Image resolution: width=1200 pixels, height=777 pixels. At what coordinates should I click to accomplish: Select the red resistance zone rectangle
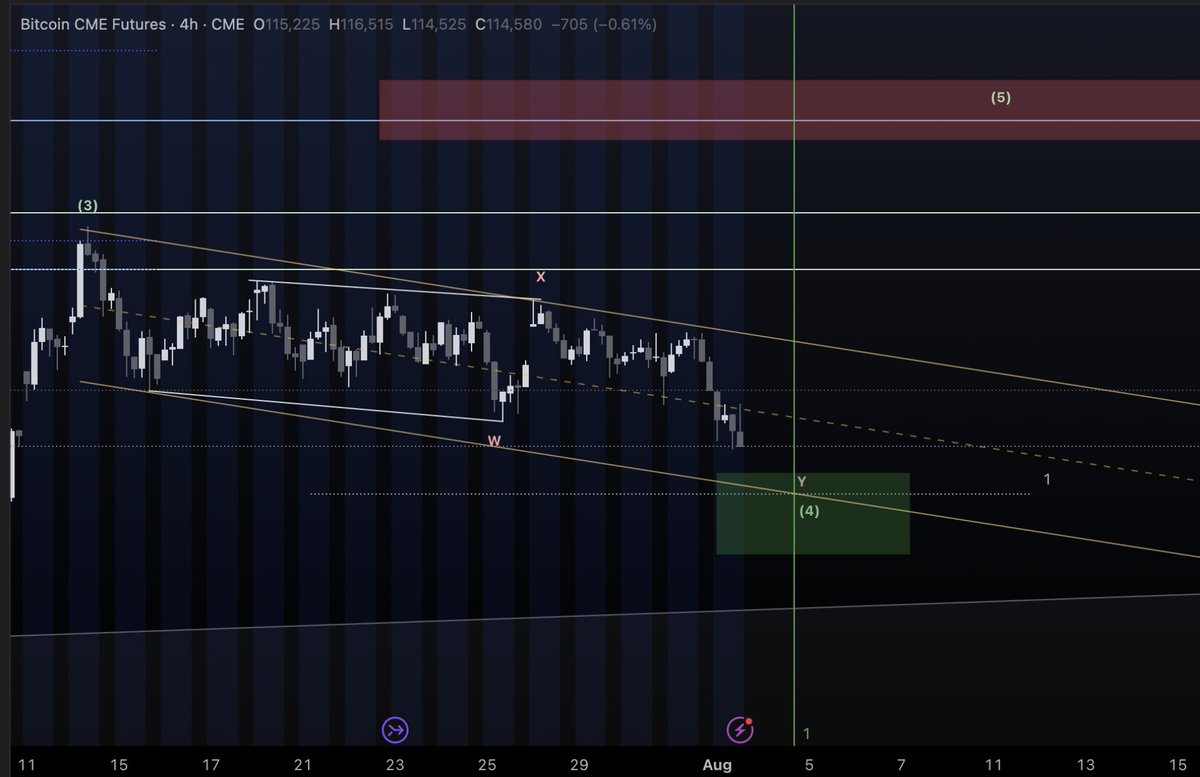[789, 110]
